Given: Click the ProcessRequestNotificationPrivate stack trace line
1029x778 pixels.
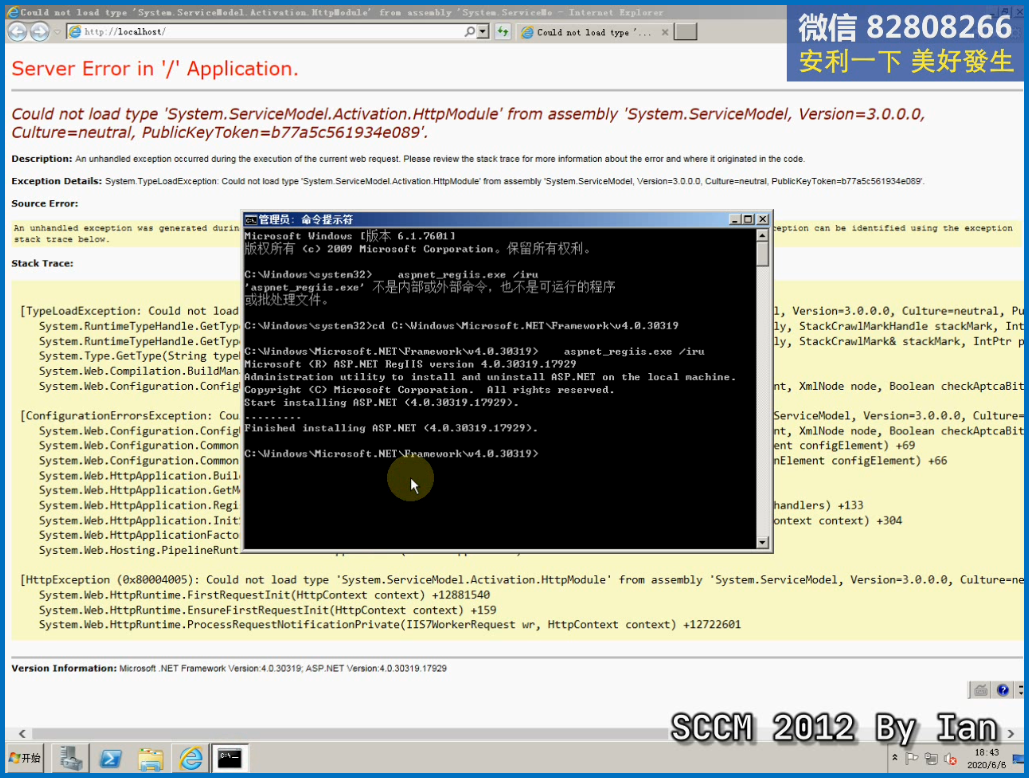Looking at the screenshot, I should coord(389,625).
